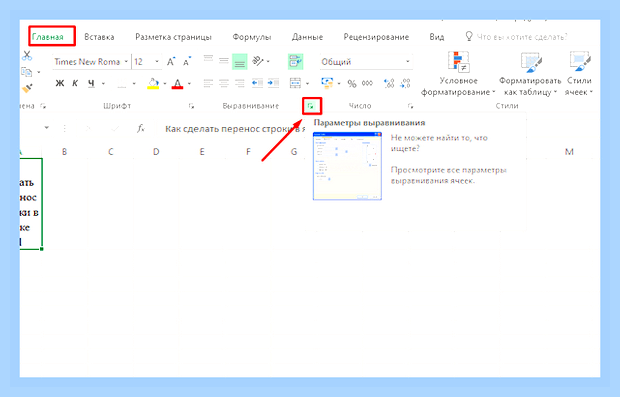Apply red font color A
Screen dimensions: 620x397
pyautogui.click(x=178, y=83)
